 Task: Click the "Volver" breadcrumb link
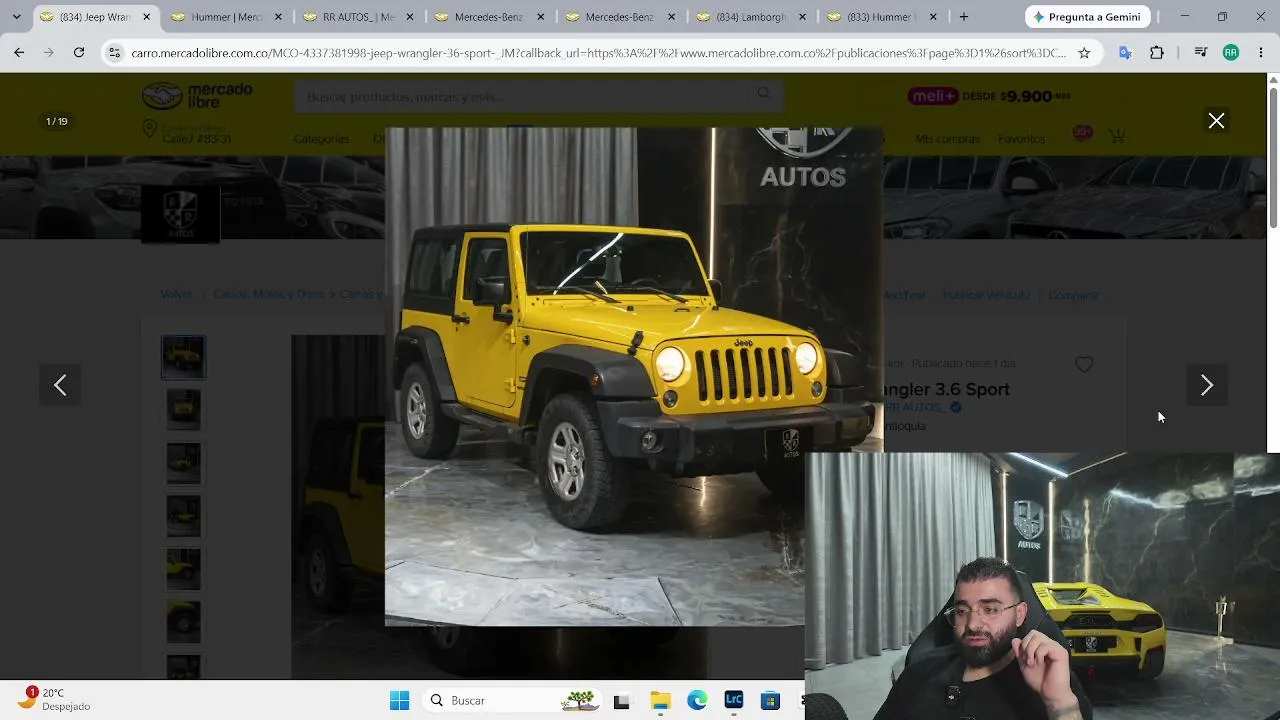pyautogui.click(x=176, y=295)
